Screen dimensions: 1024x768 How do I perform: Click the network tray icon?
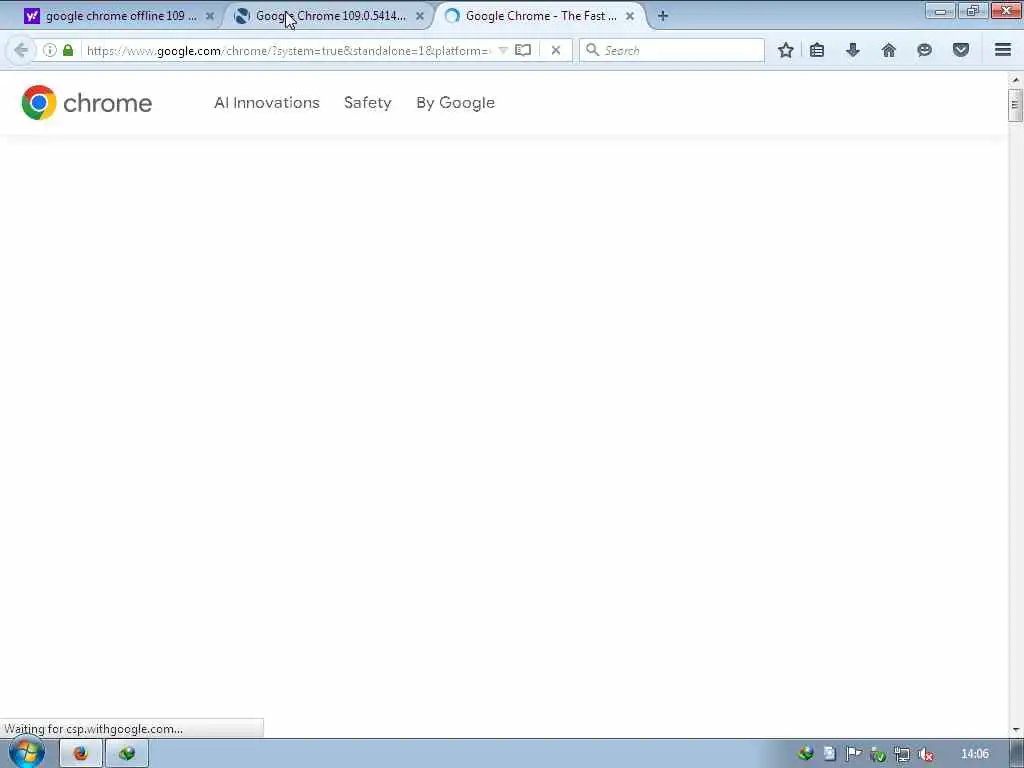coord(901,754)
